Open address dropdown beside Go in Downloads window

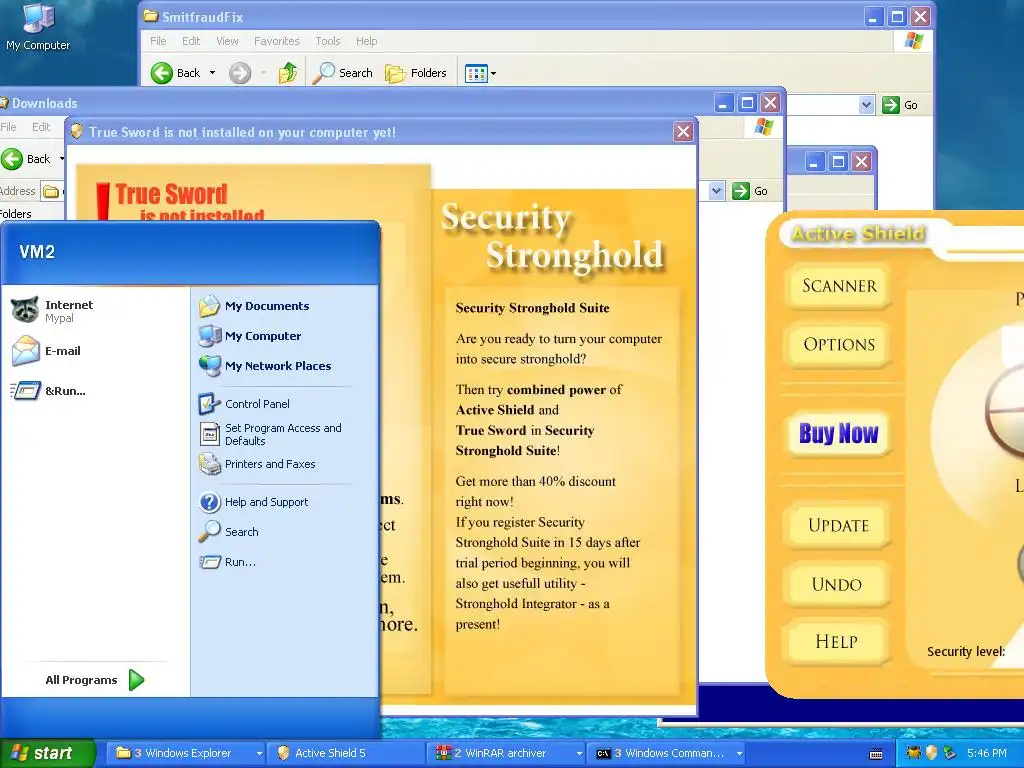pyautogui.click(x=716, y=191)
